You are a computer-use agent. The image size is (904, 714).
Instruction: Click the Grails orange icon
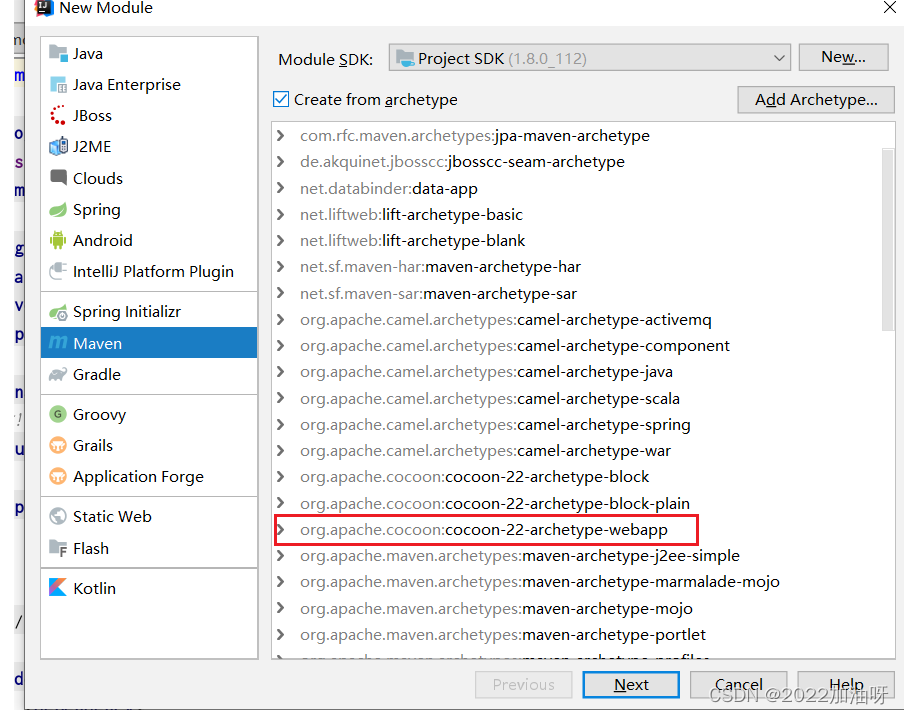click(x=58, y=445)
